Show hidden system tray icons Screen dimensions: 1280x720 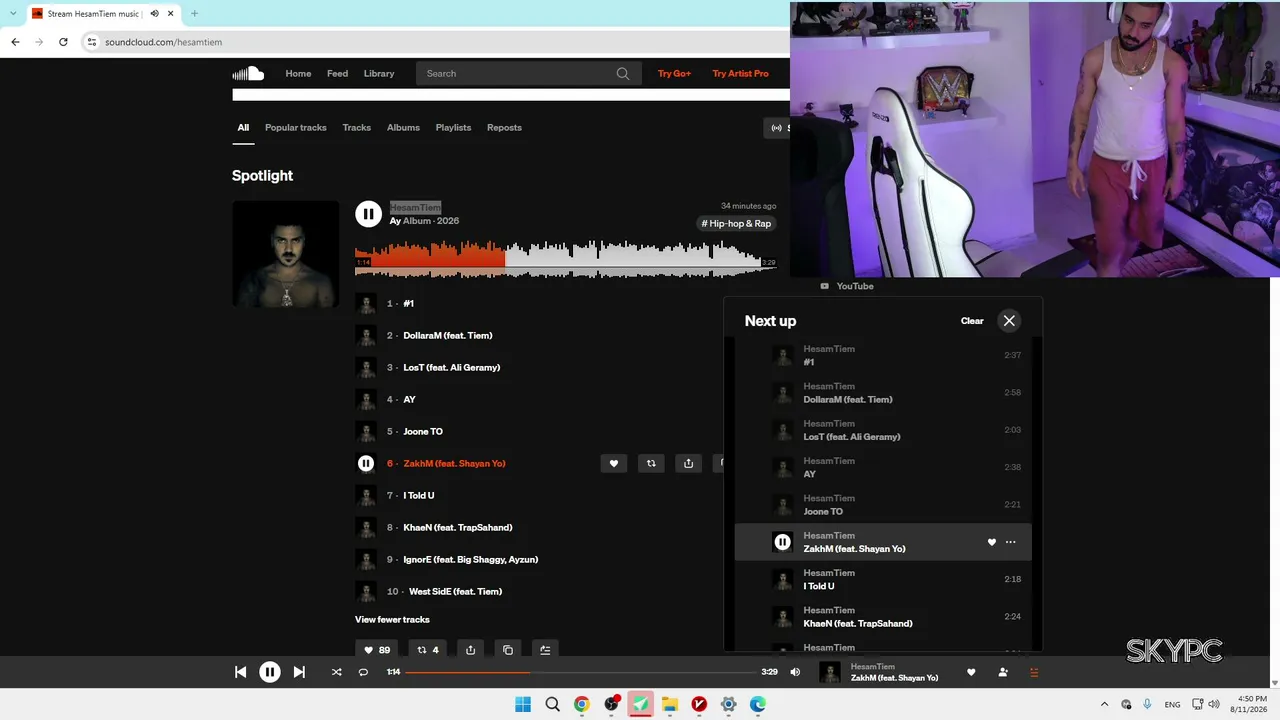(1104, 704)
